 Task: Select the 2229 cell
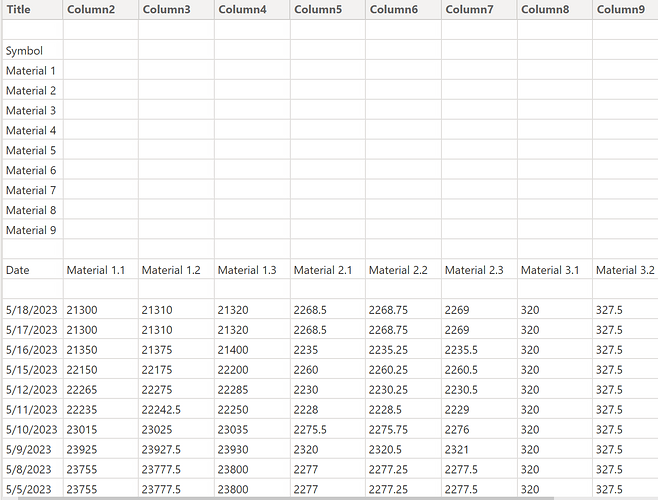point(479,410)
